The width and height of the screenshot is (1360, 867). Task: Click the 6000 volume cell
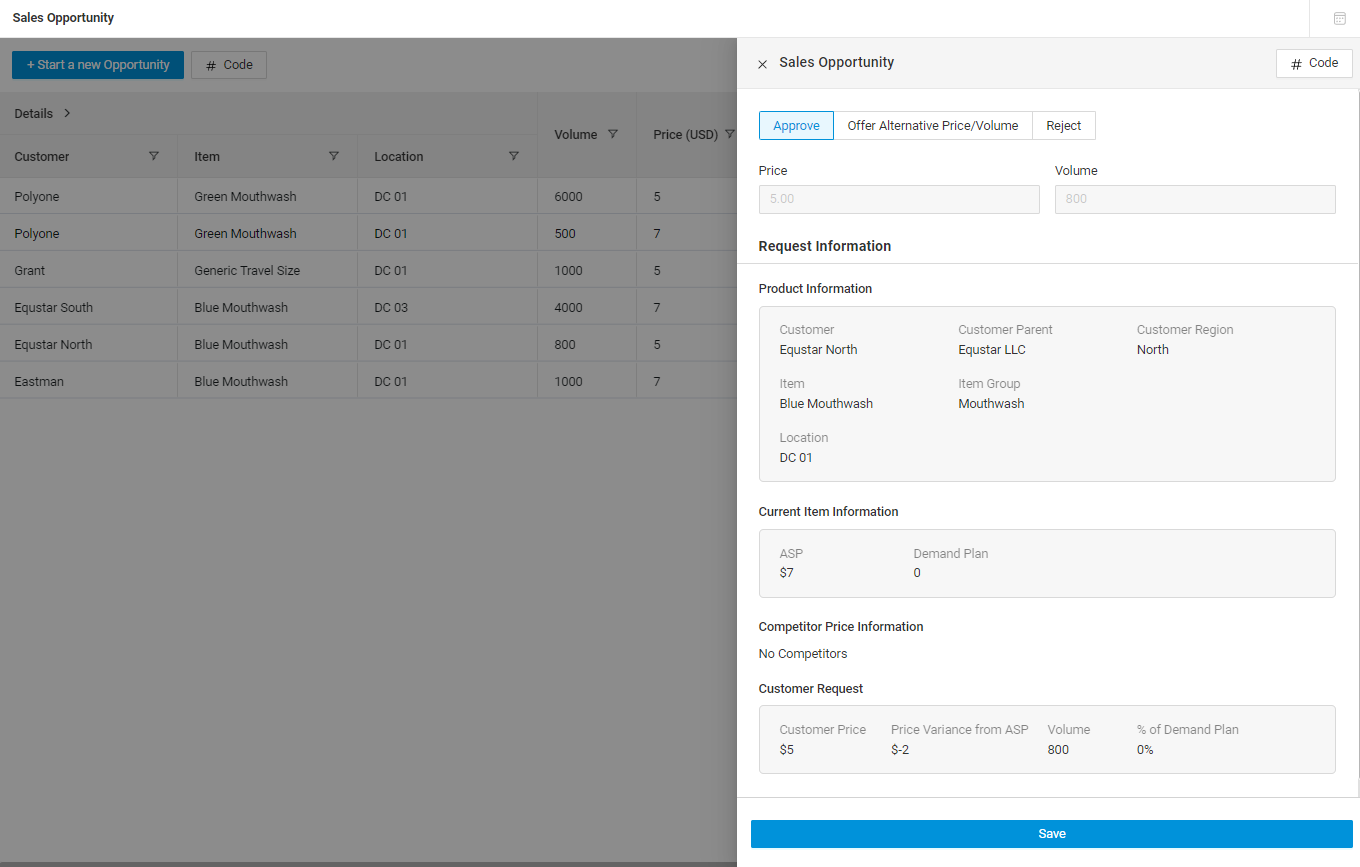tap(587, 196)
